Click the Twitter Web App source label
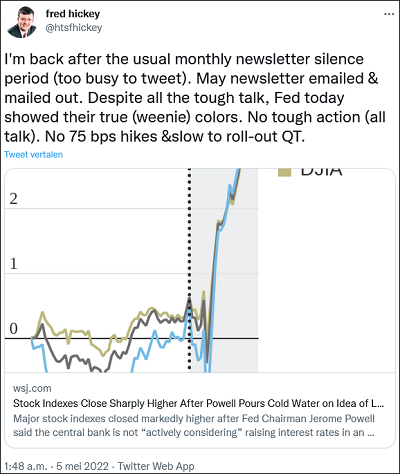The image size is (400, 474). [x=156, y=466]
